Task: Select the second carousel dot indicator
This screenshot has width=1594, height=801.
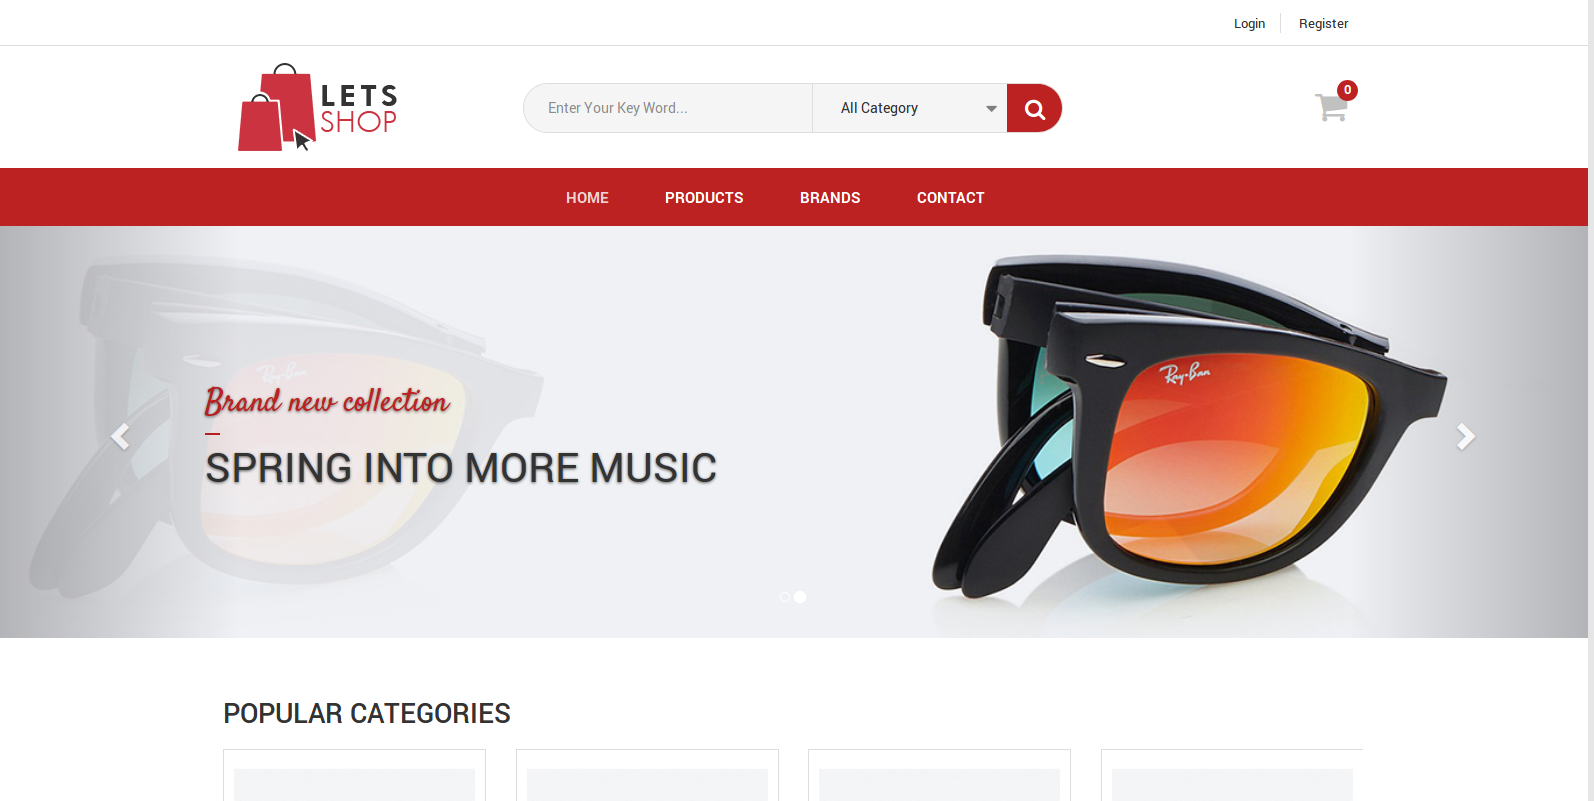Action: click(800, 597)
